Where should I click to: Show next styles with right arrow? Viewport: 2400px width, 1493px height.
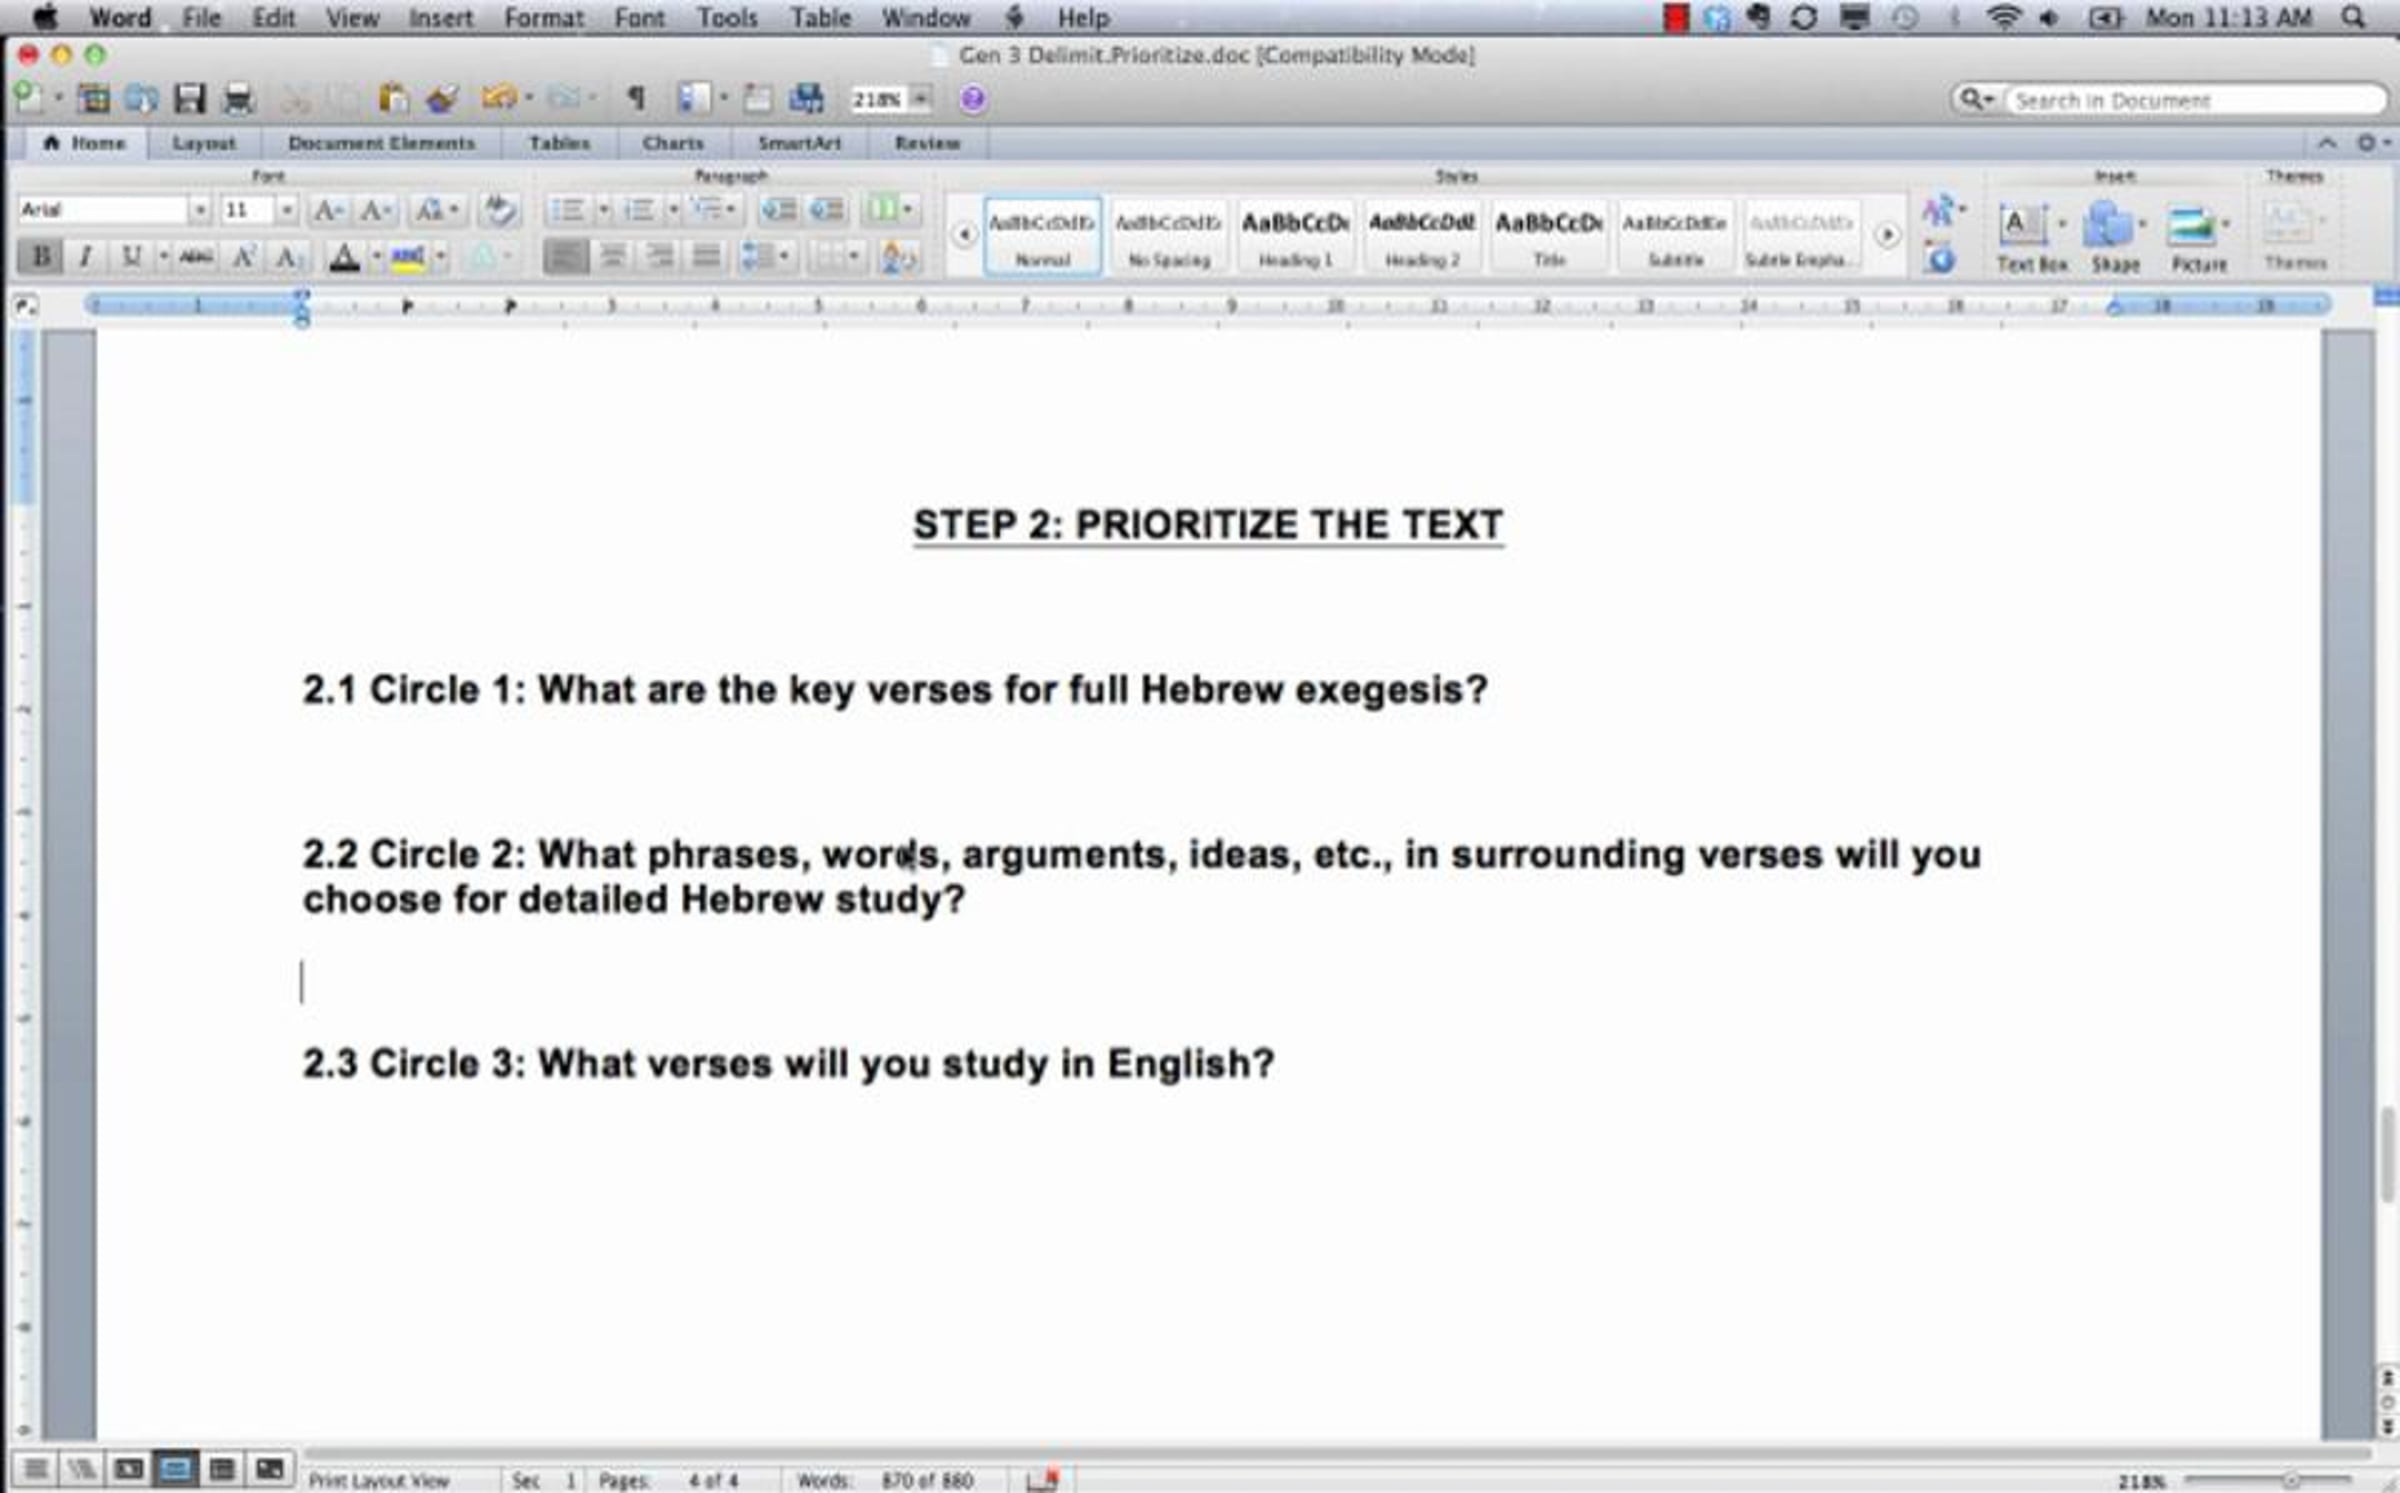pyautogui.click(x=1887, y=235)
